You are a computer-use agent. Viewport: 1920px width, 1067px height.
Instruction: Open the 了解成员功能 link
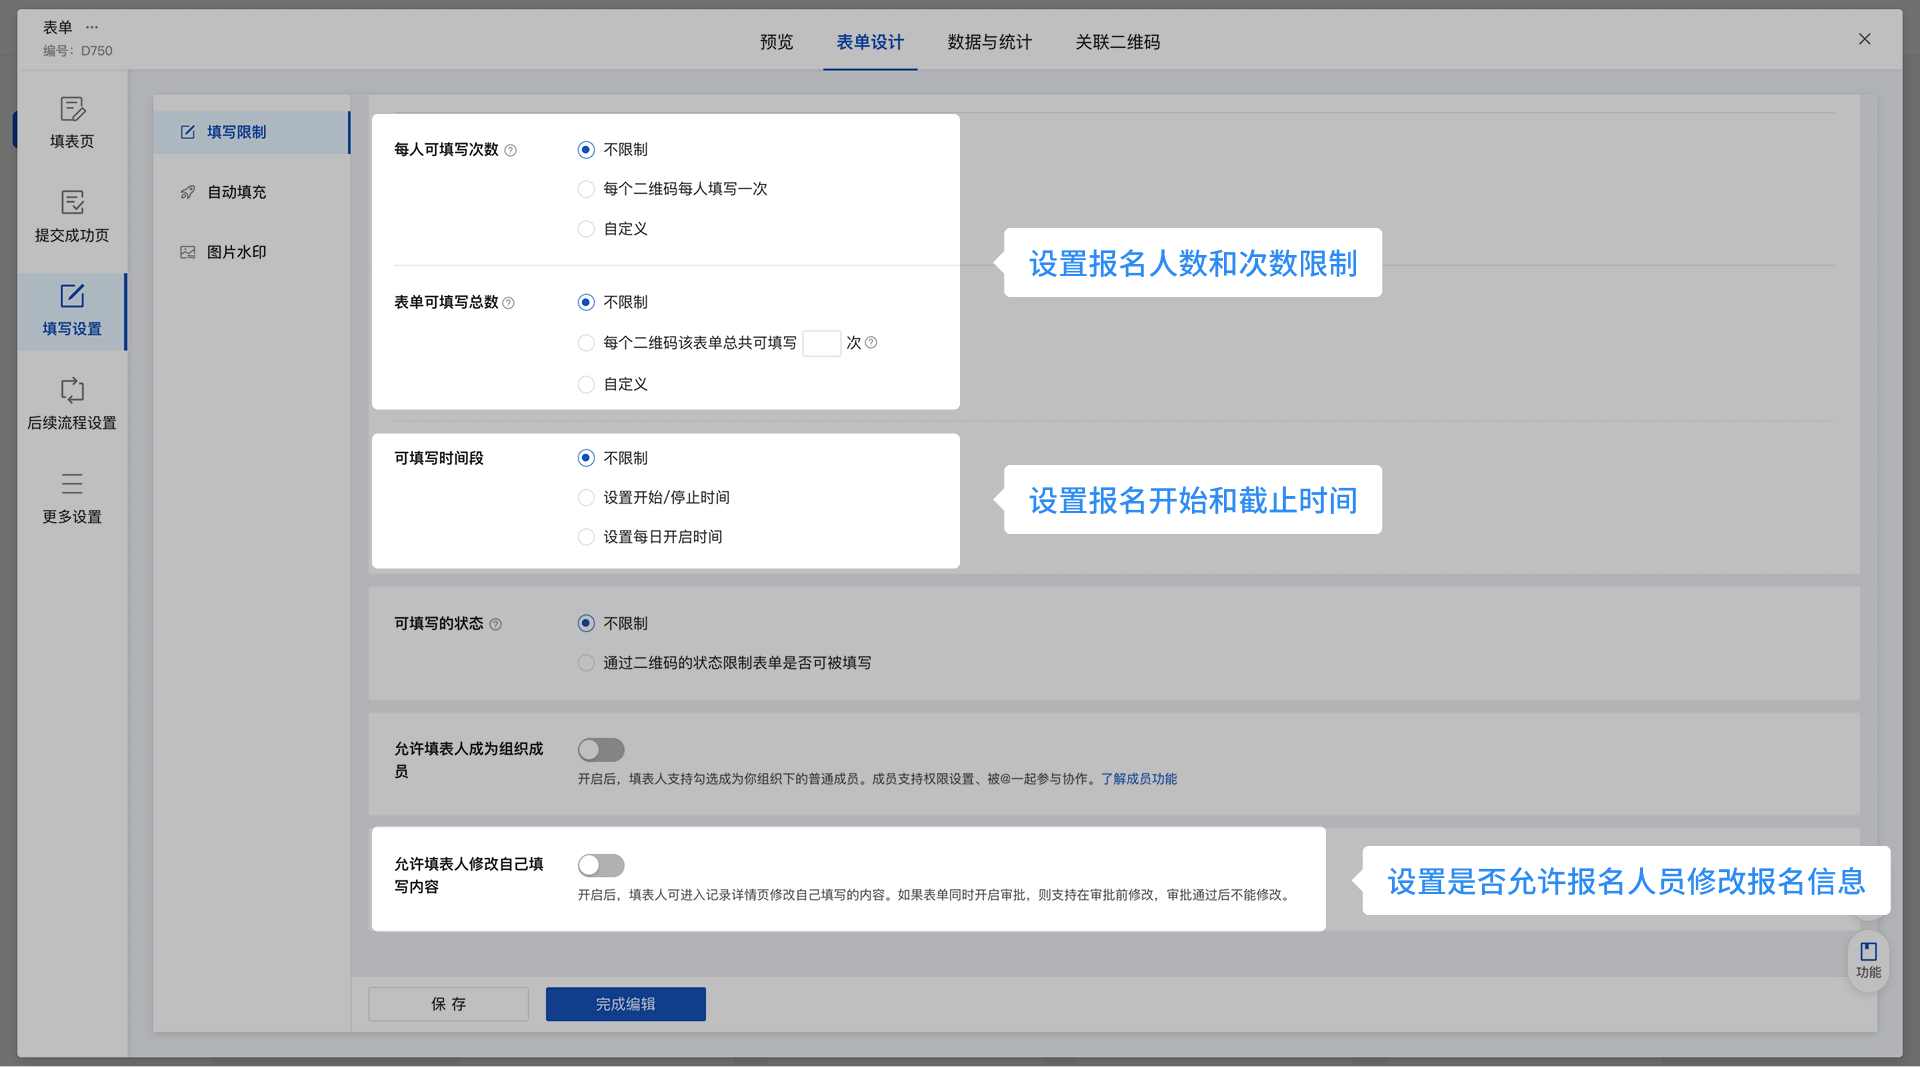click(x=1138, y=779)
